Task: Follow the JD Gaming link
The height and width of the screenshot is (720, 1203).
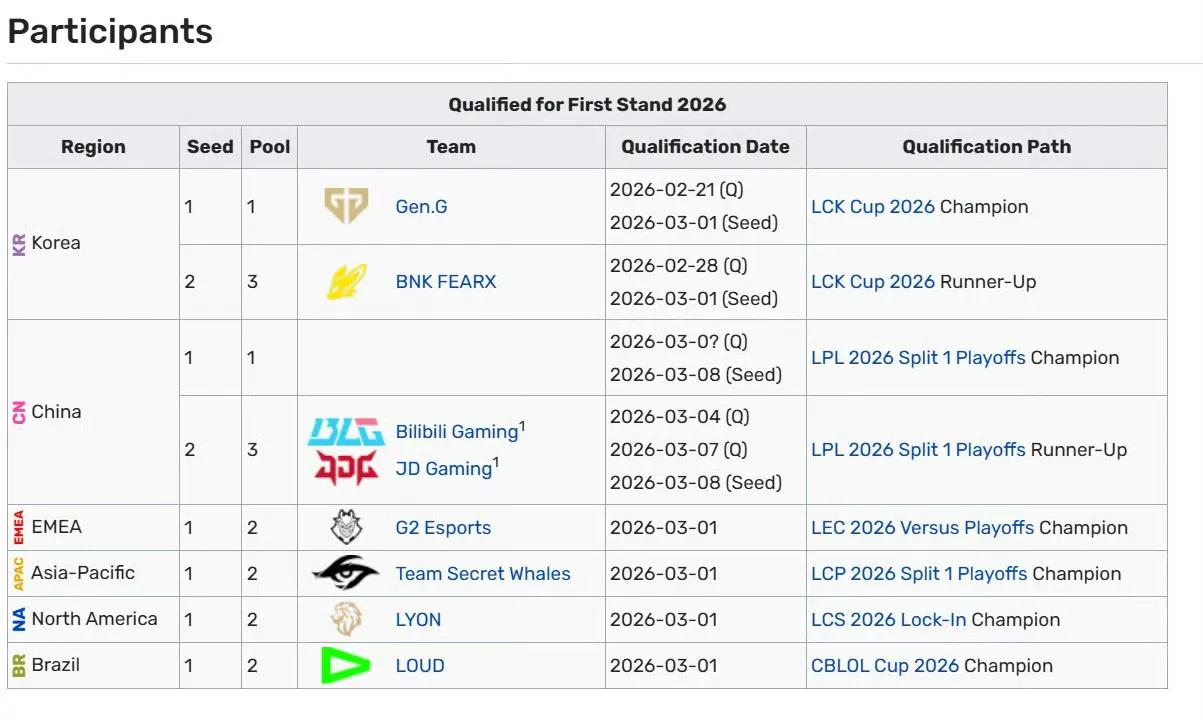Action: click(x=443, y=468)
